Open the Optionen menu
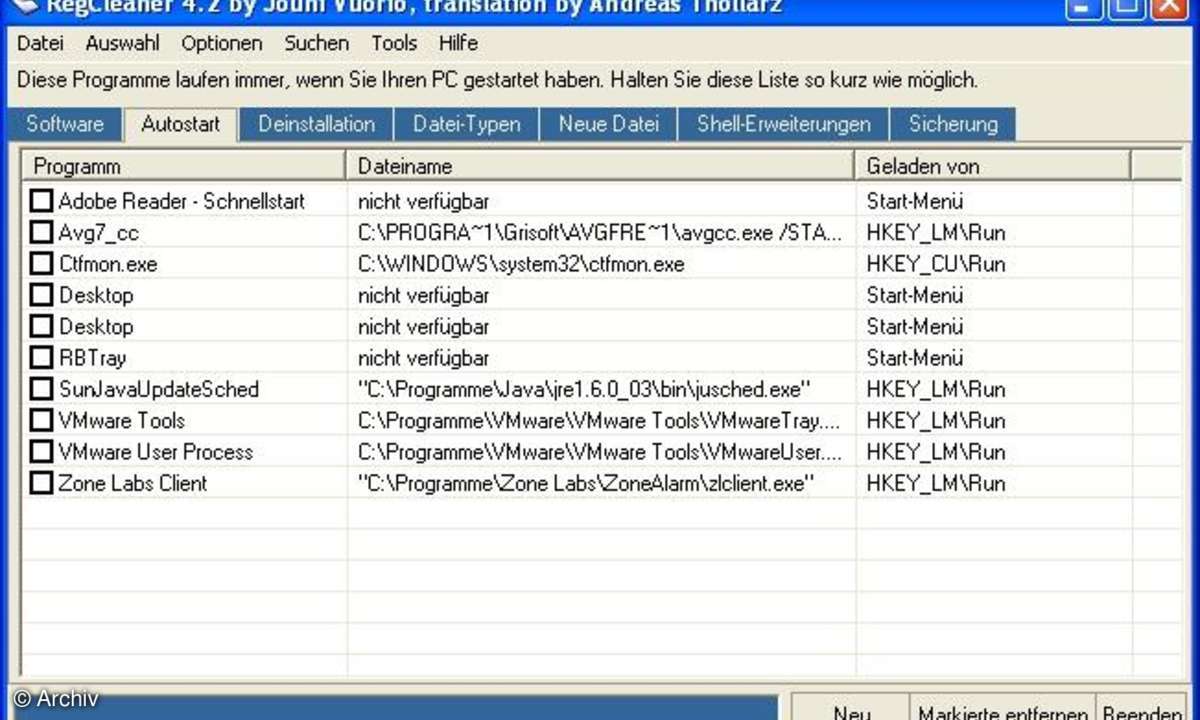1200x720 pixels. 222,43
